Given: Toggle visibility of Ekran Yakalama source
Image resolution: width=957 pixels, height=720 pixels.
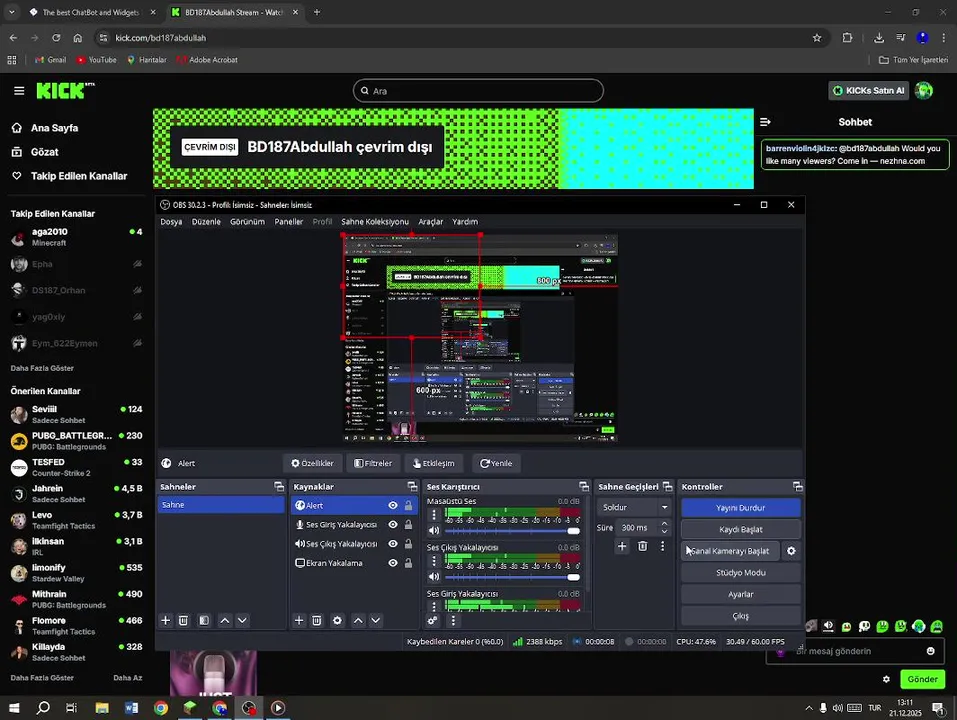Looking at the screenshot, I should [x=393, y=563].
